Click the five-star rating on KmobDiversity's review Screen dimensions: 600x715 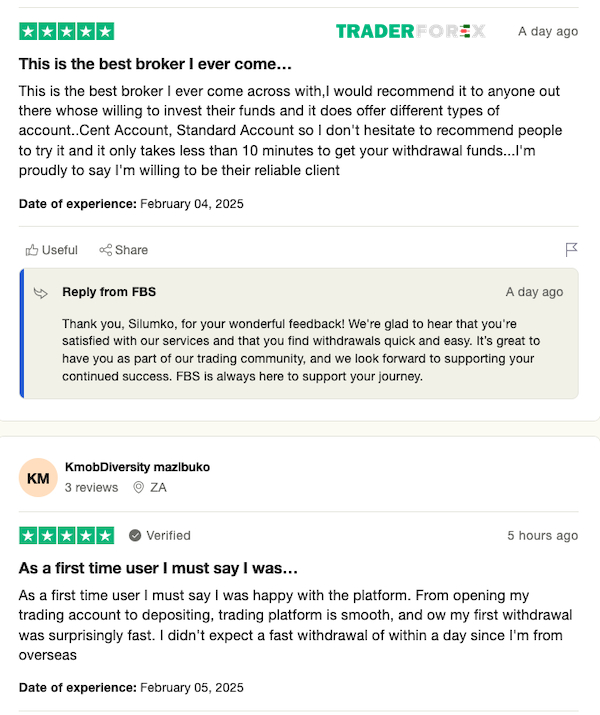pyautogui.click(x=67, y=535)
